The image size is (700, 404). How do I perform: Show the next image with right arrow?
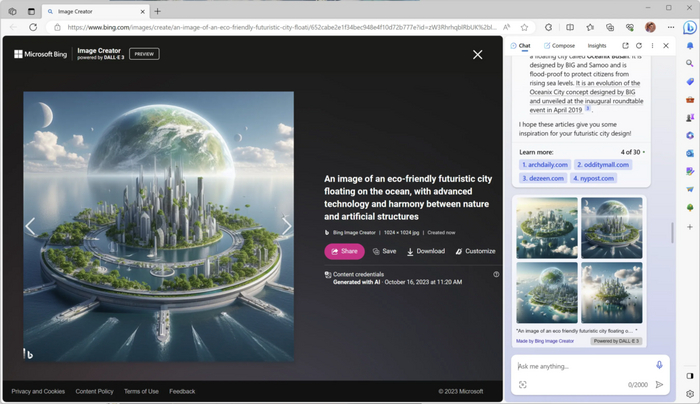(x=287, y=226)
